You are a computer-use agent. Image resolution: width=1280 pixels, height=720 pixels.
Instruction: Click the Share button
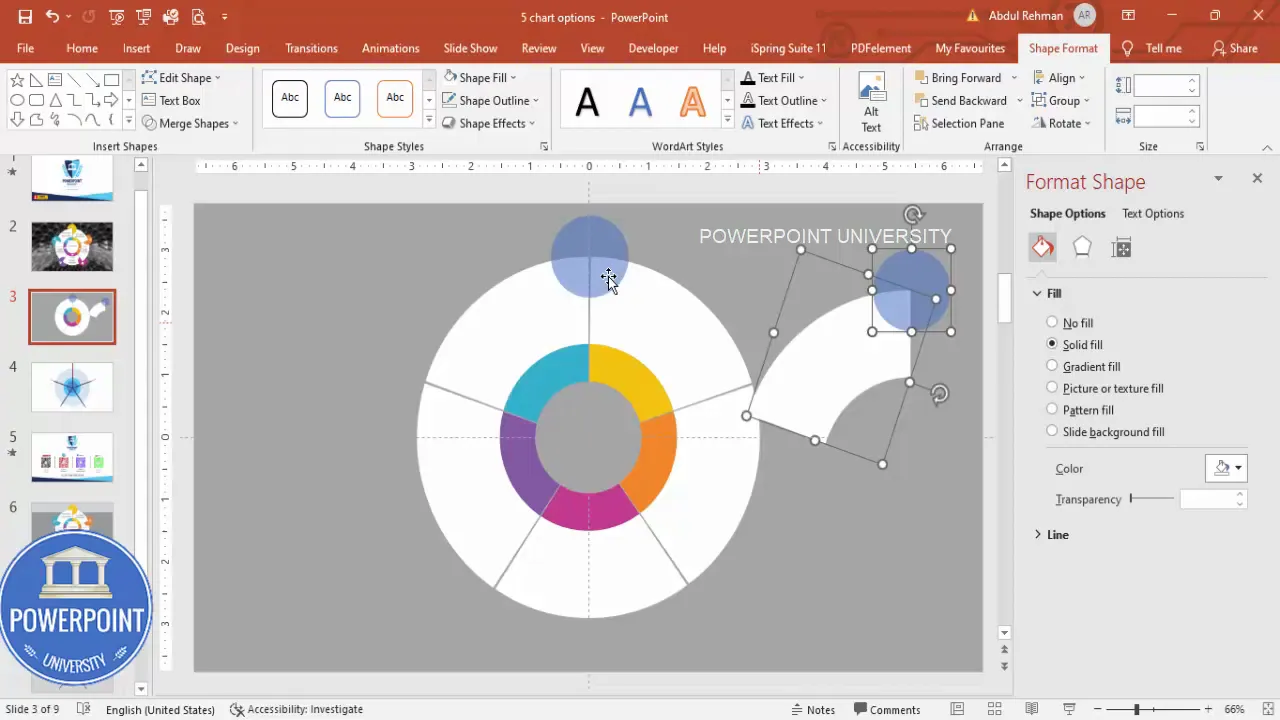[1235, 48]
